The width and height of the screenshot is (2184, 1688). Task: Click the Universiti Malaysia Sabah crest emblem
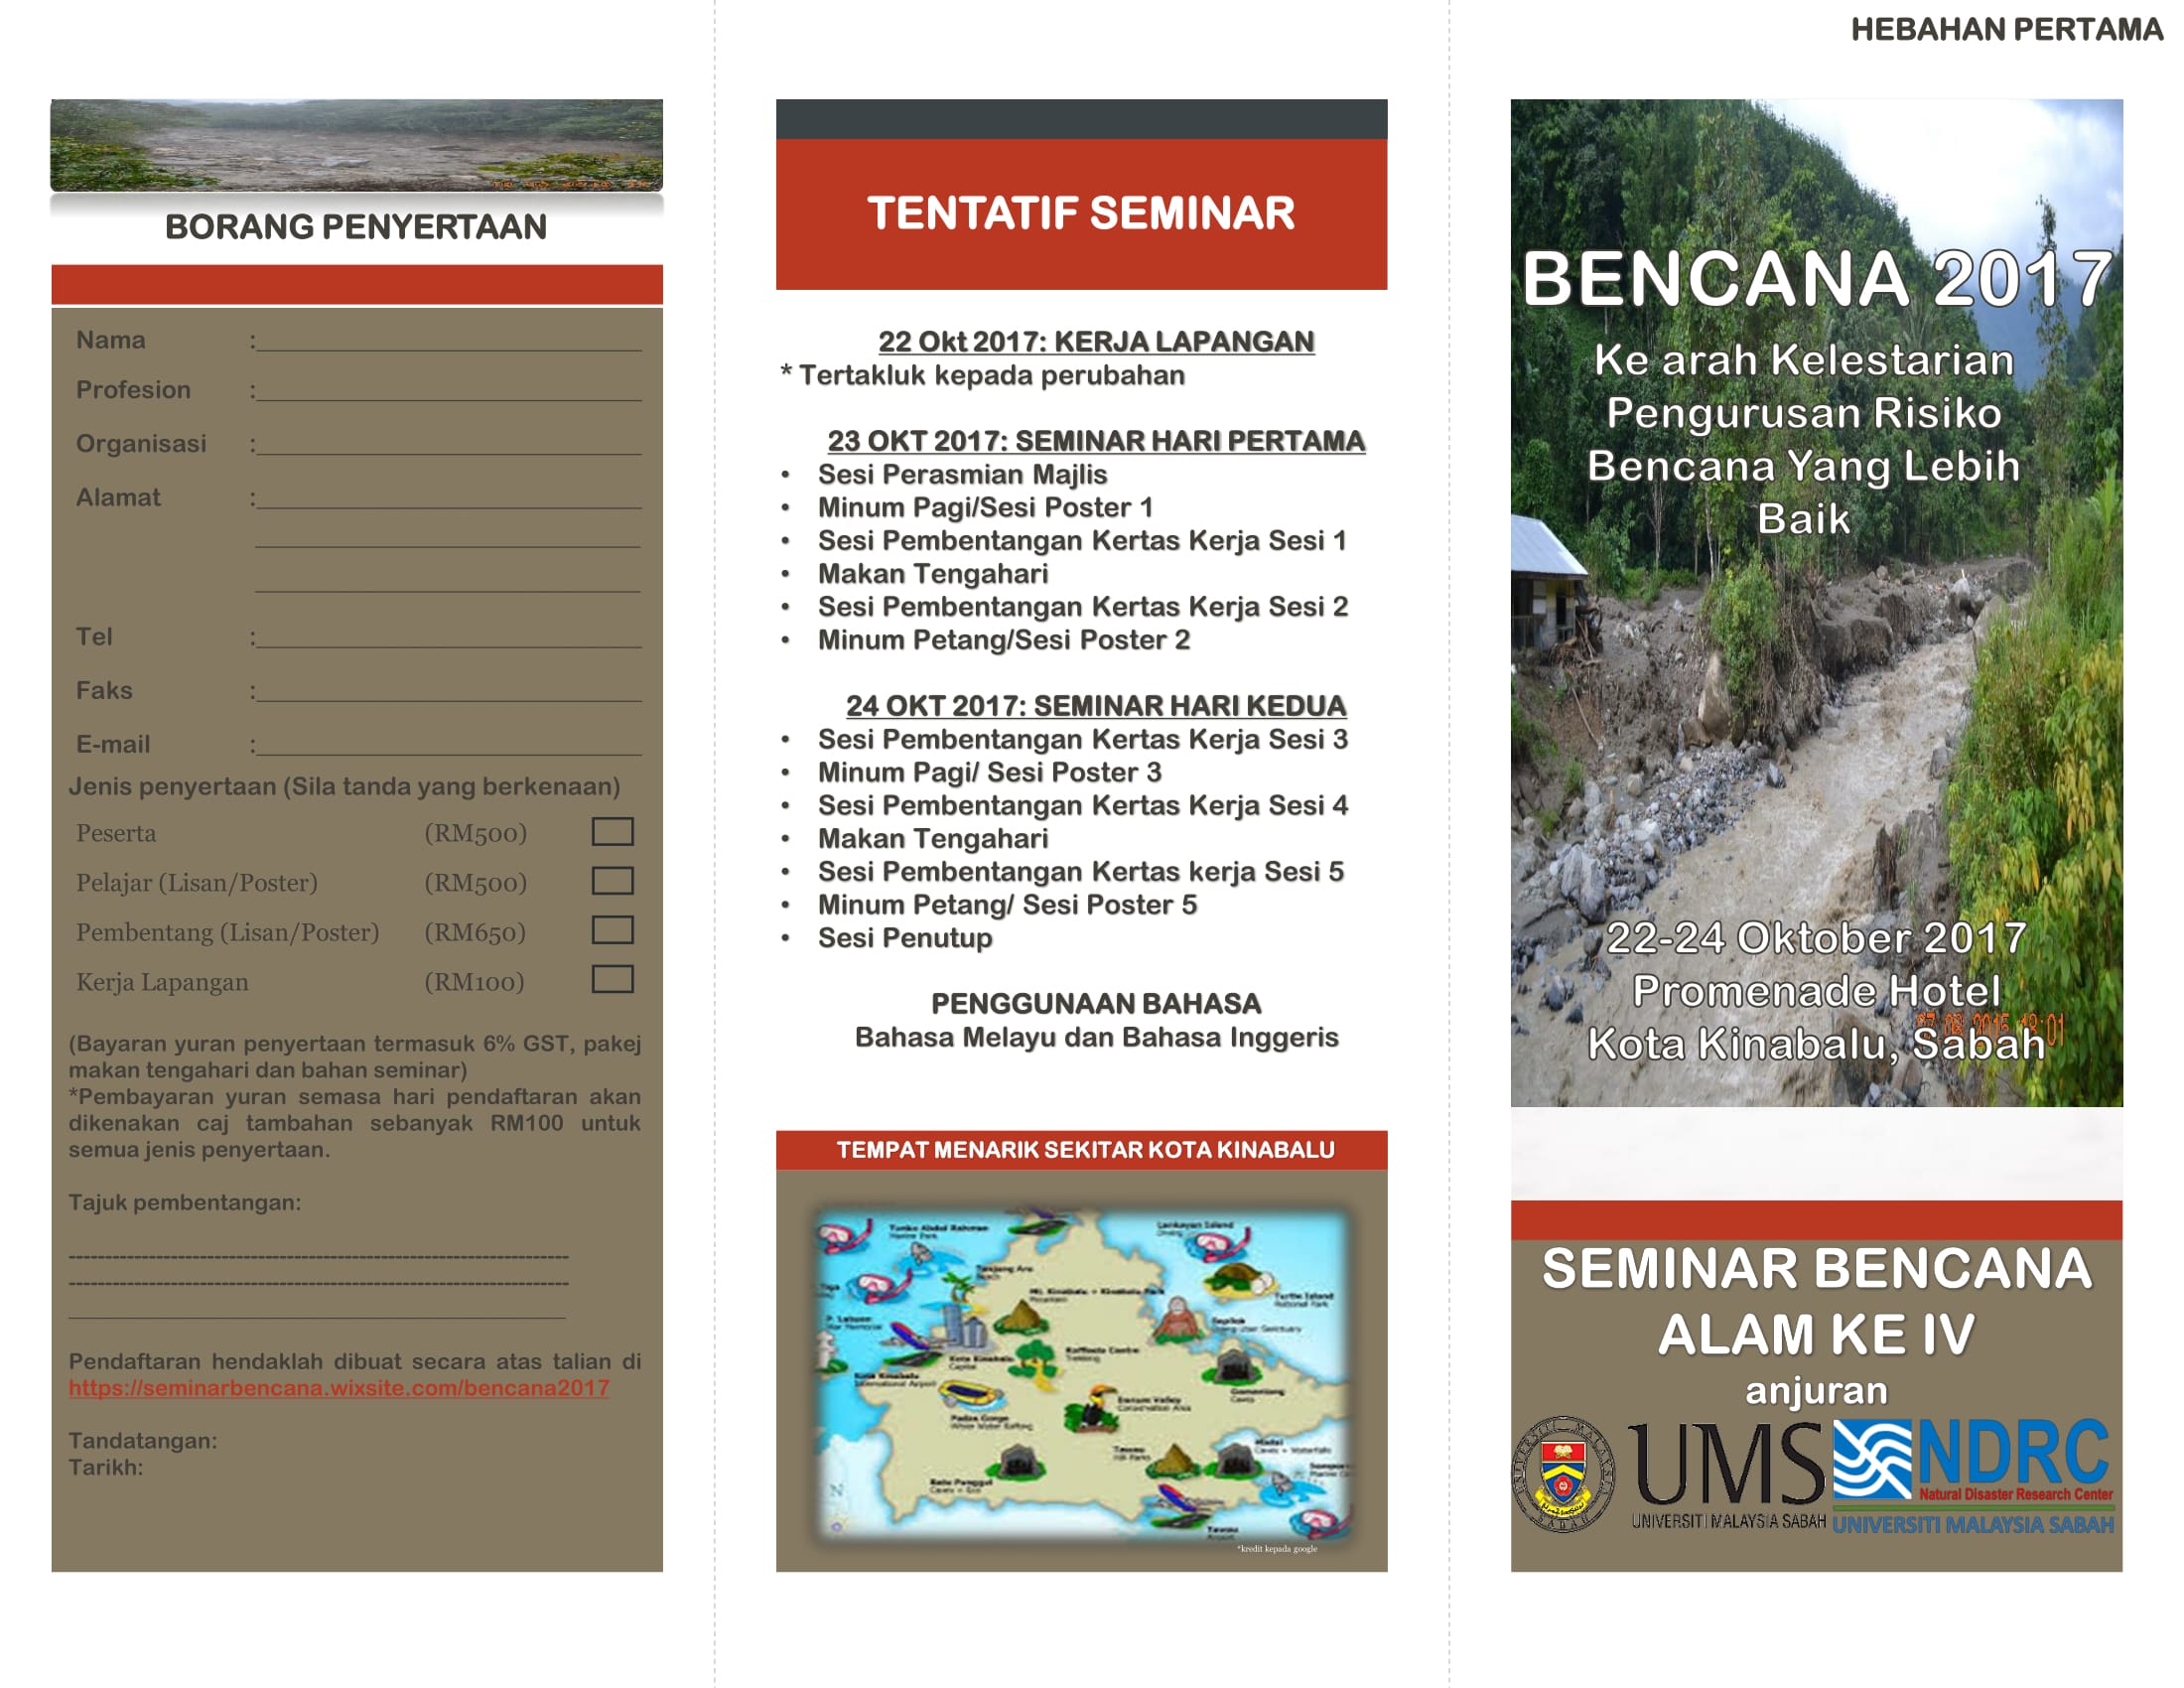1563,1474
